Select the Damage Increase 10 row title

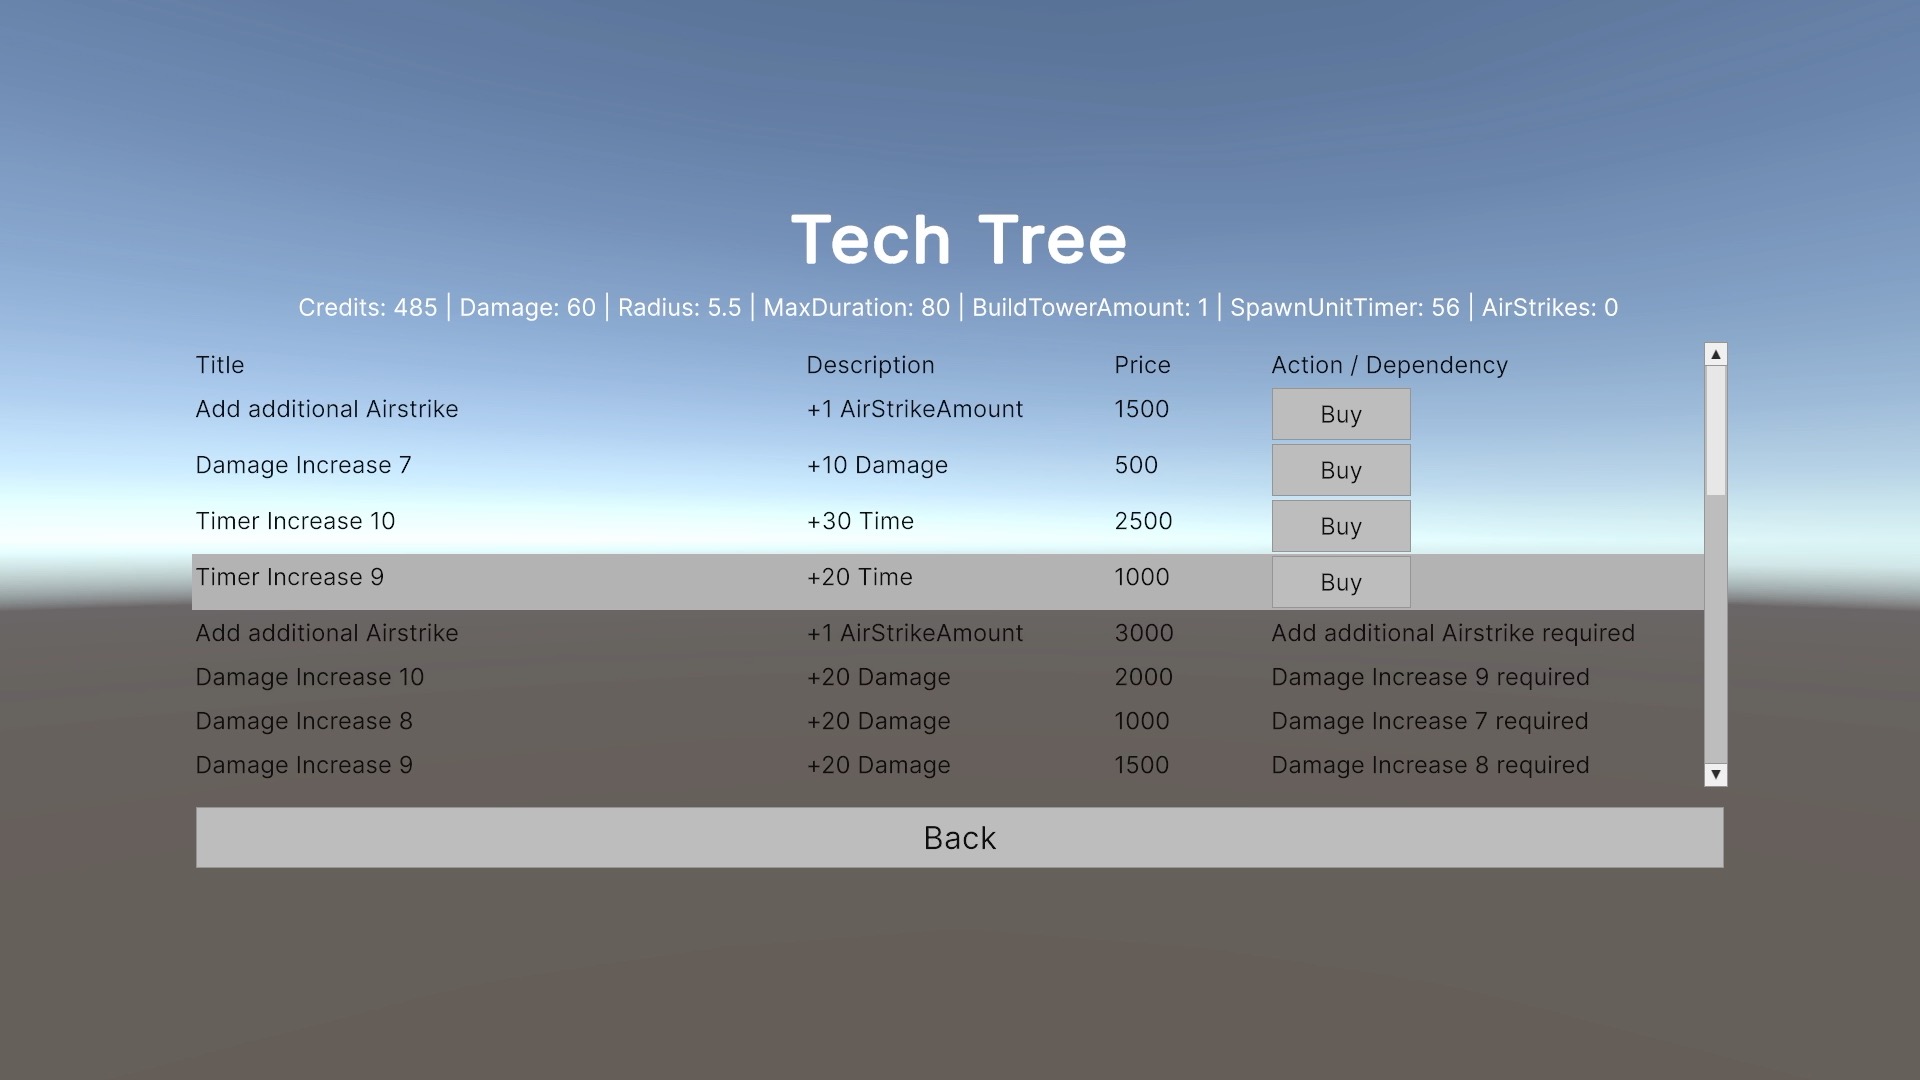pos(309,677)
